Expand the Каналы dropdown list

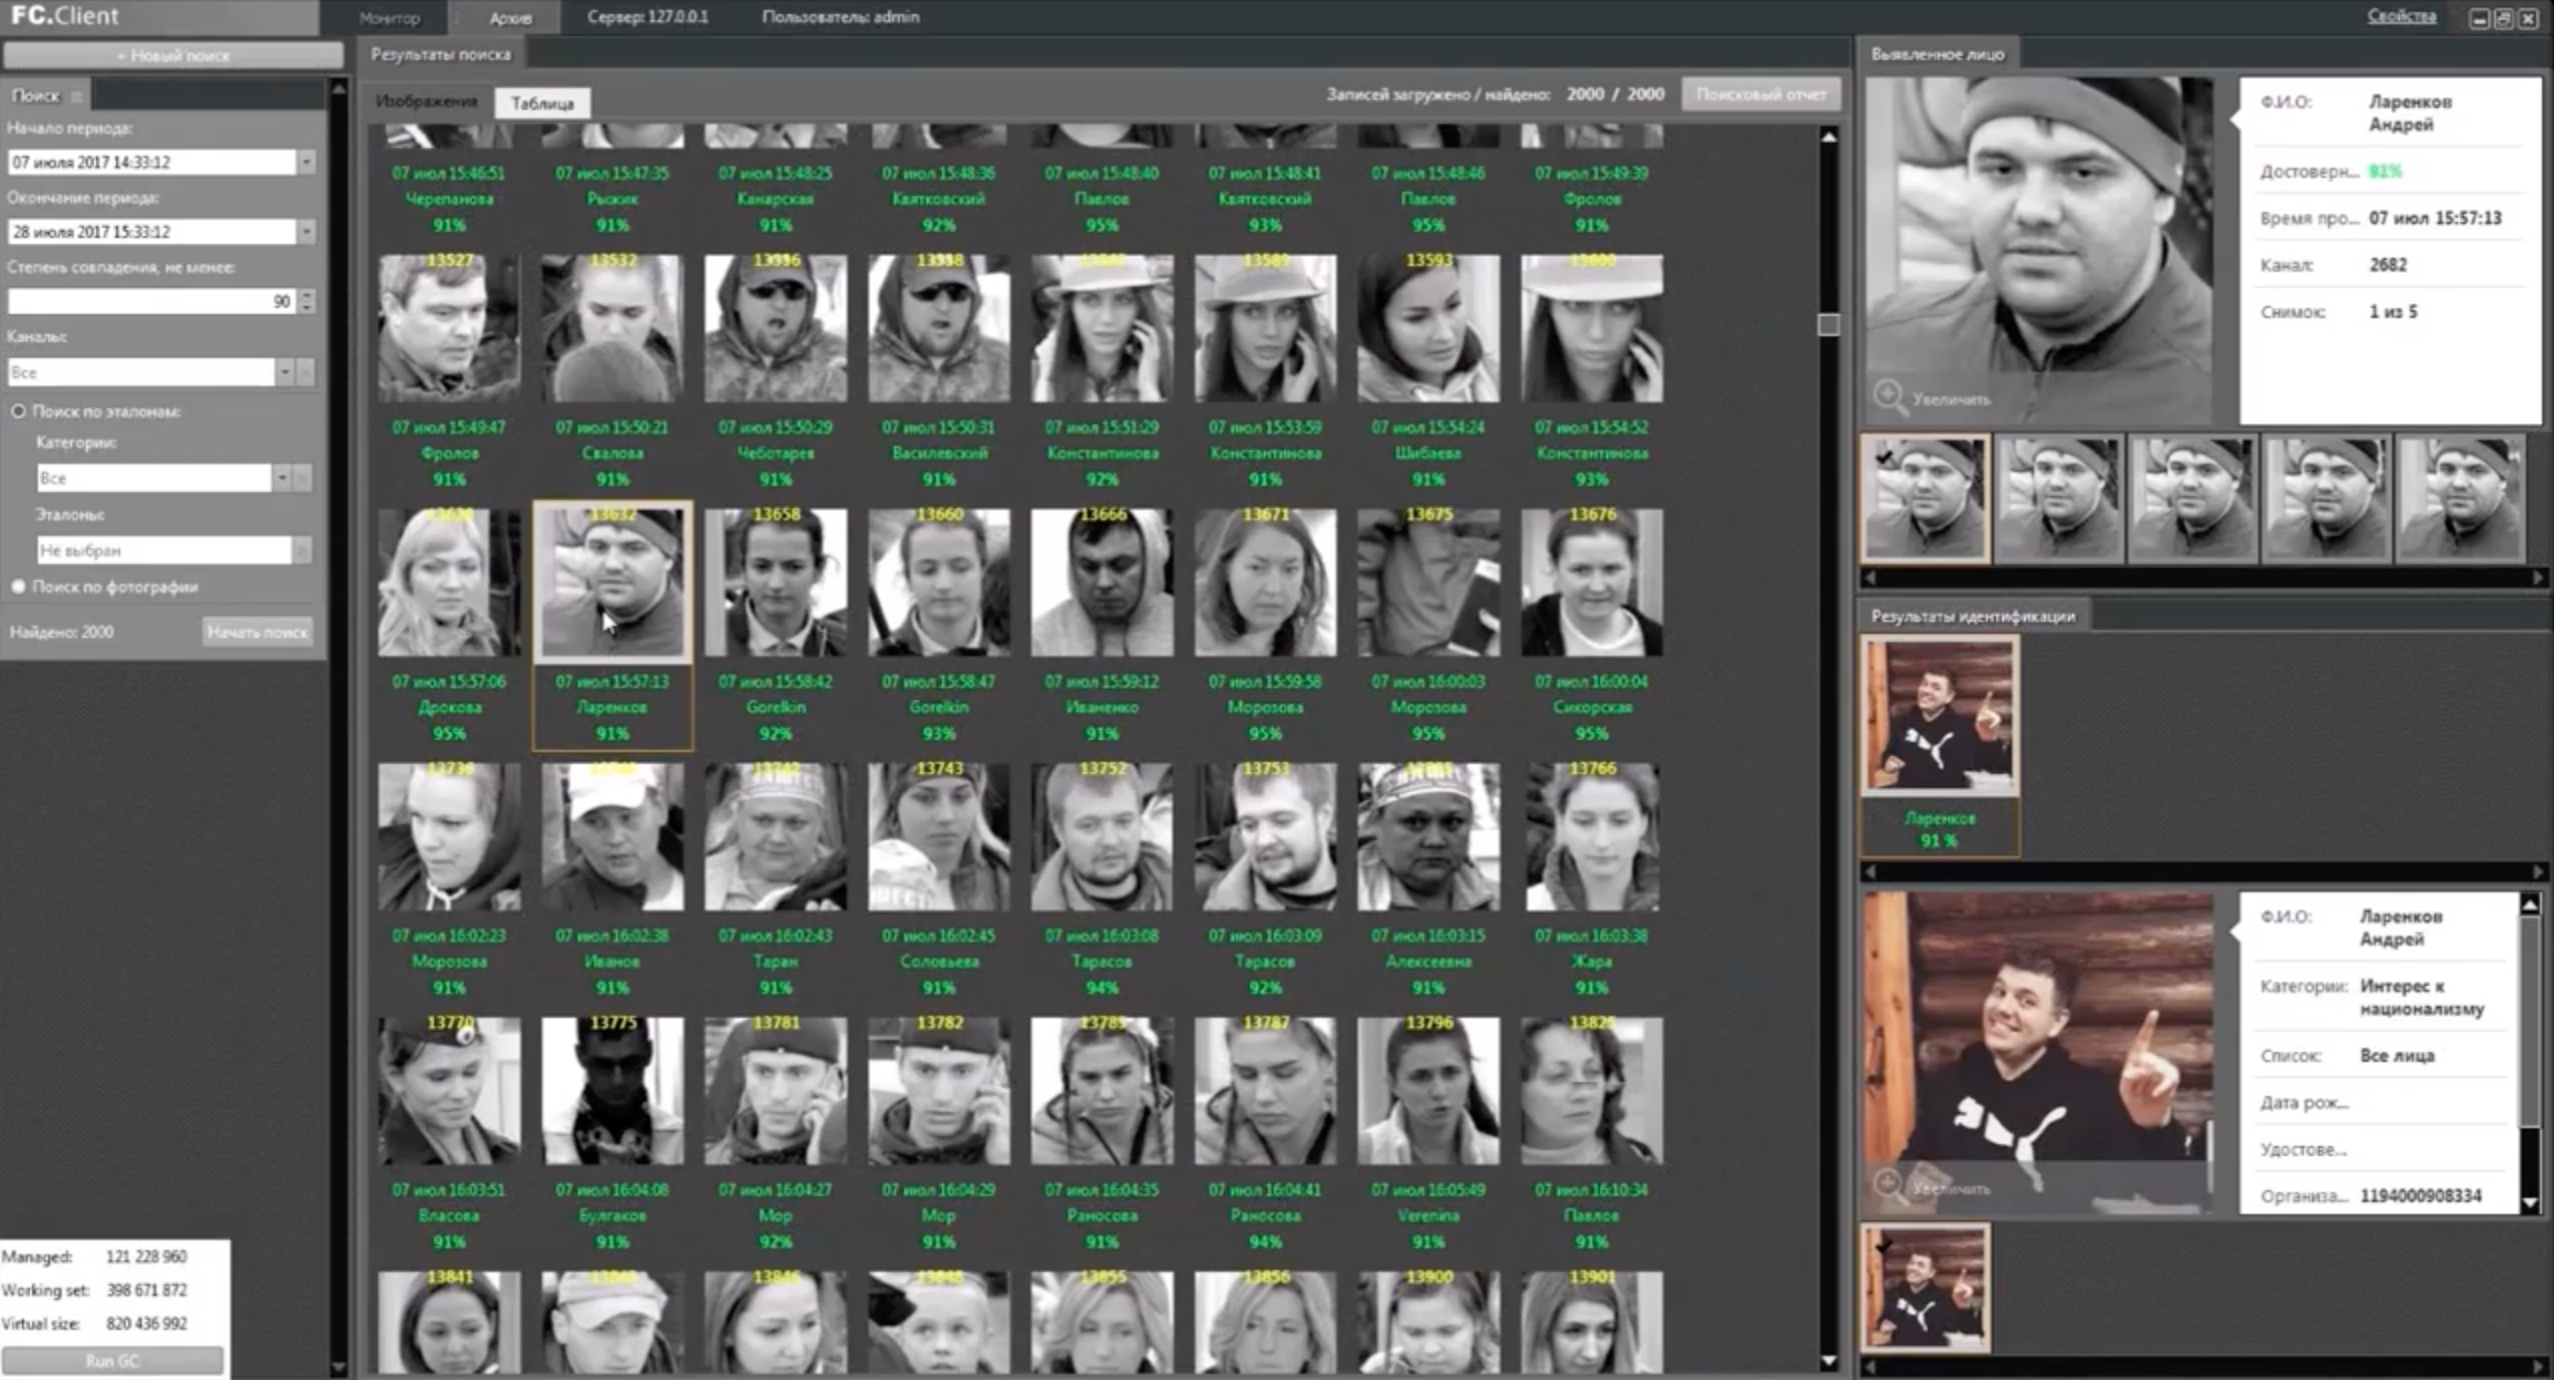click(x=285, y=372)
